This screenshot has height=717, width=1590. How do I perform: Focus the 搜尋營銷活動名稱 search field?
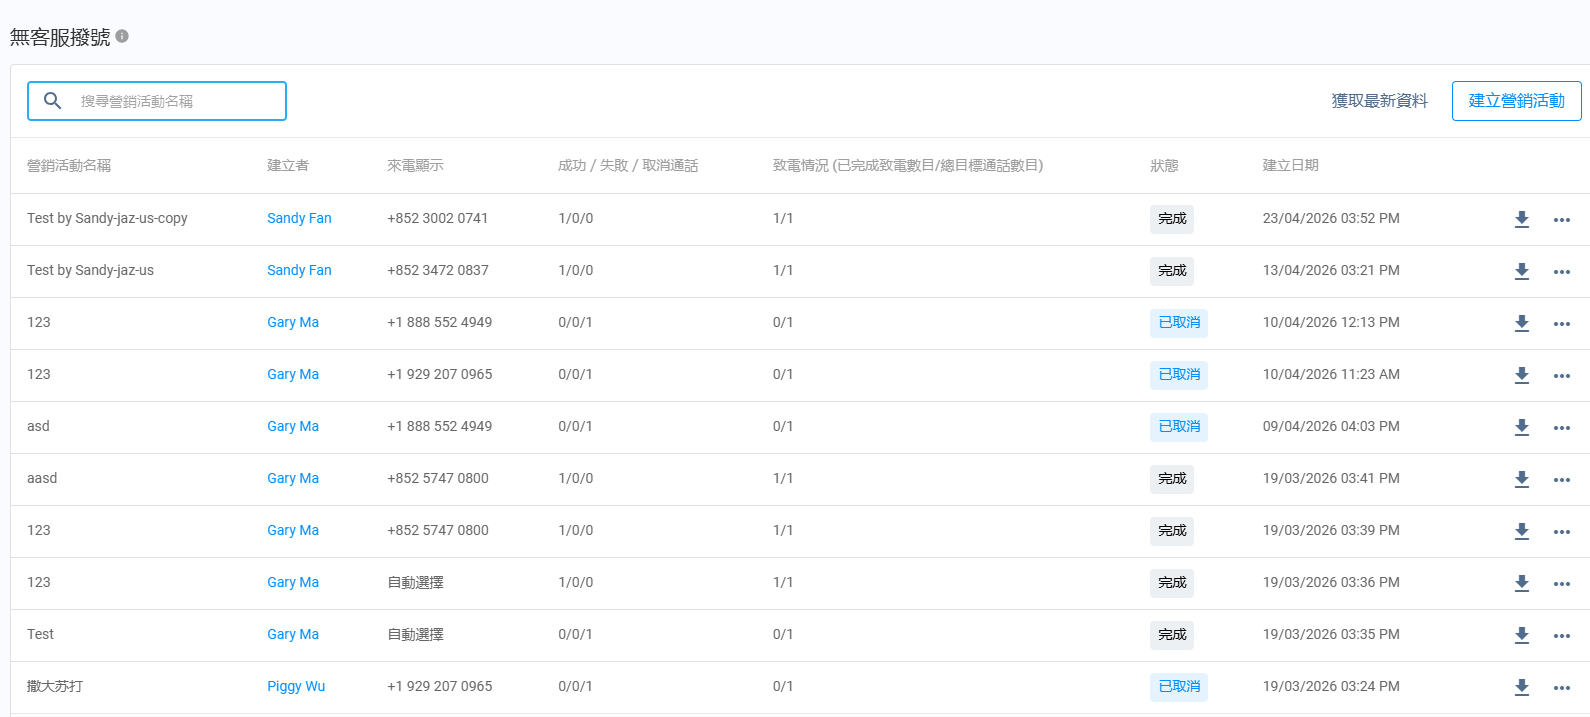tap(157, 101)
